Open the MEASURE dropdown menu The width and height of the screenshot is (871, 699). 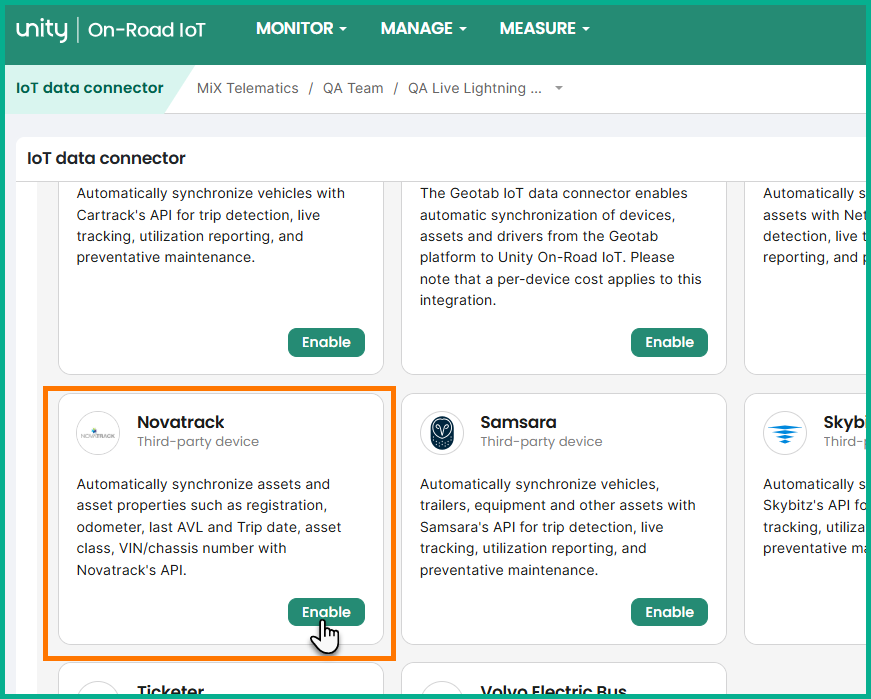coord(544,29)
